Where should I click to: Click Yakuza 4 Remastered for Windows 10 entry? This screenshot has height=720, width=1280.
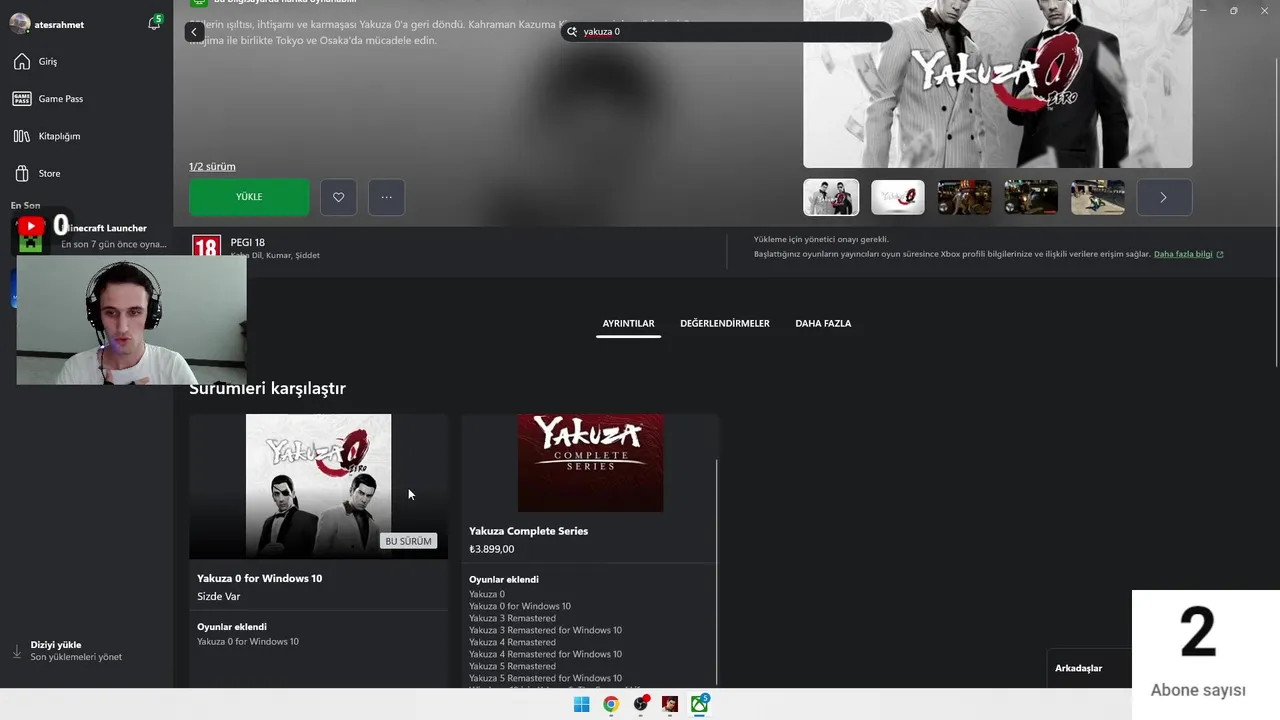545,654
